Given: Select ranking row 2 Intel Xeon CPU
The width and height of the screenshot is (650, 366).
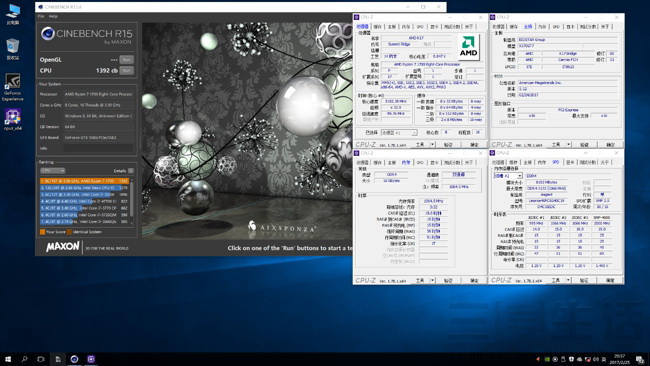Looking at the screenshot, I should click(85, 188).
